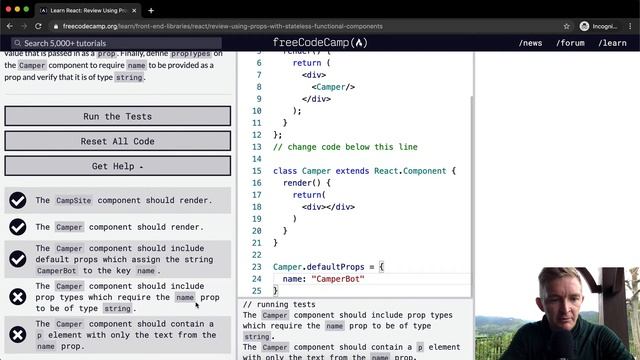Viewport: 640px width, 360px height.
Task: Click the 'string' code word in the instructions
Action: pos(129,77)
